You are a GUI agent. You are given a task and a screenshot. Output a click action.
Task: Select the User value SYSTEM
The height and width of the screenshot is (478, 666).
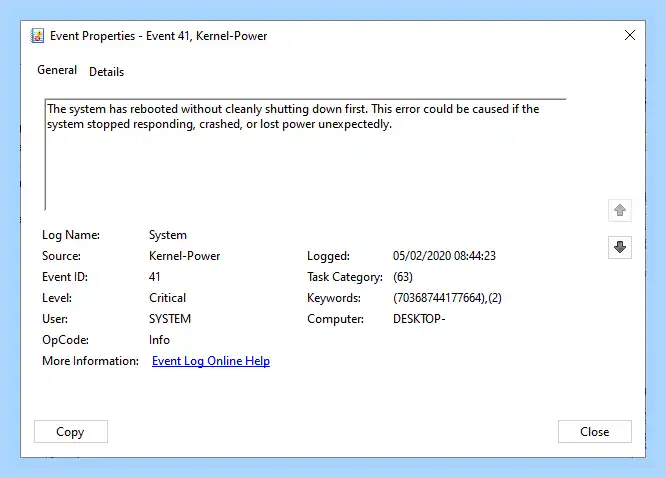tap(169, 319)
